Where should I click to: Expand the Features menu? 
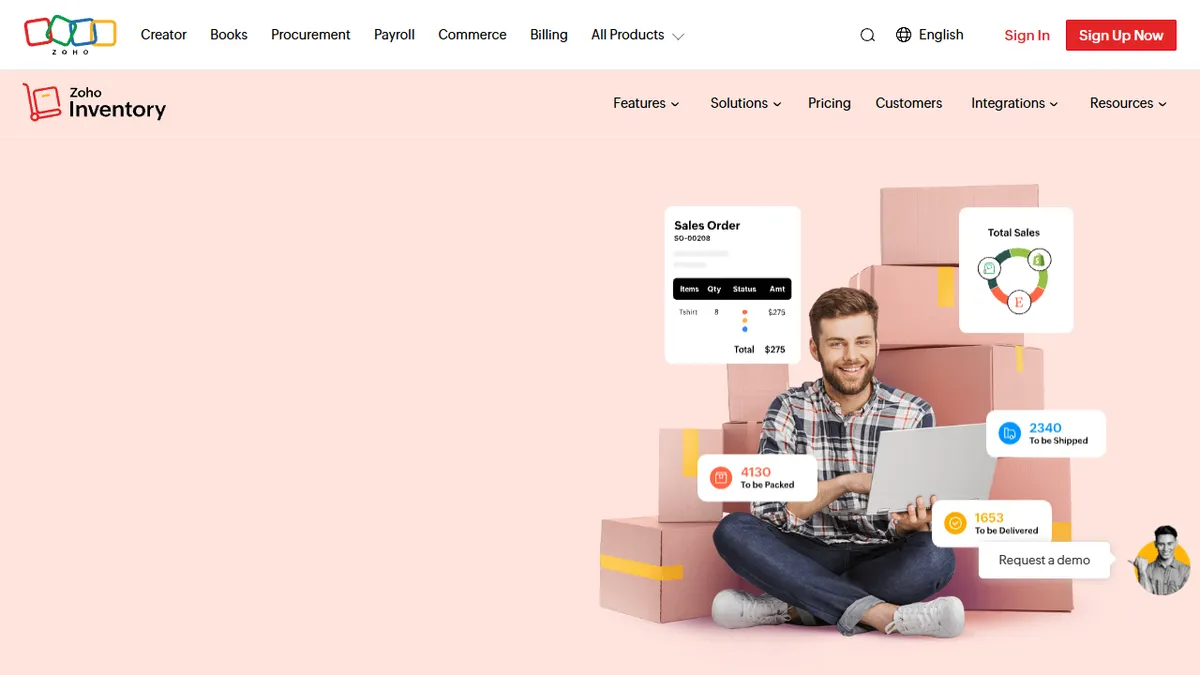pyautogui.click(x=646, y=103)
